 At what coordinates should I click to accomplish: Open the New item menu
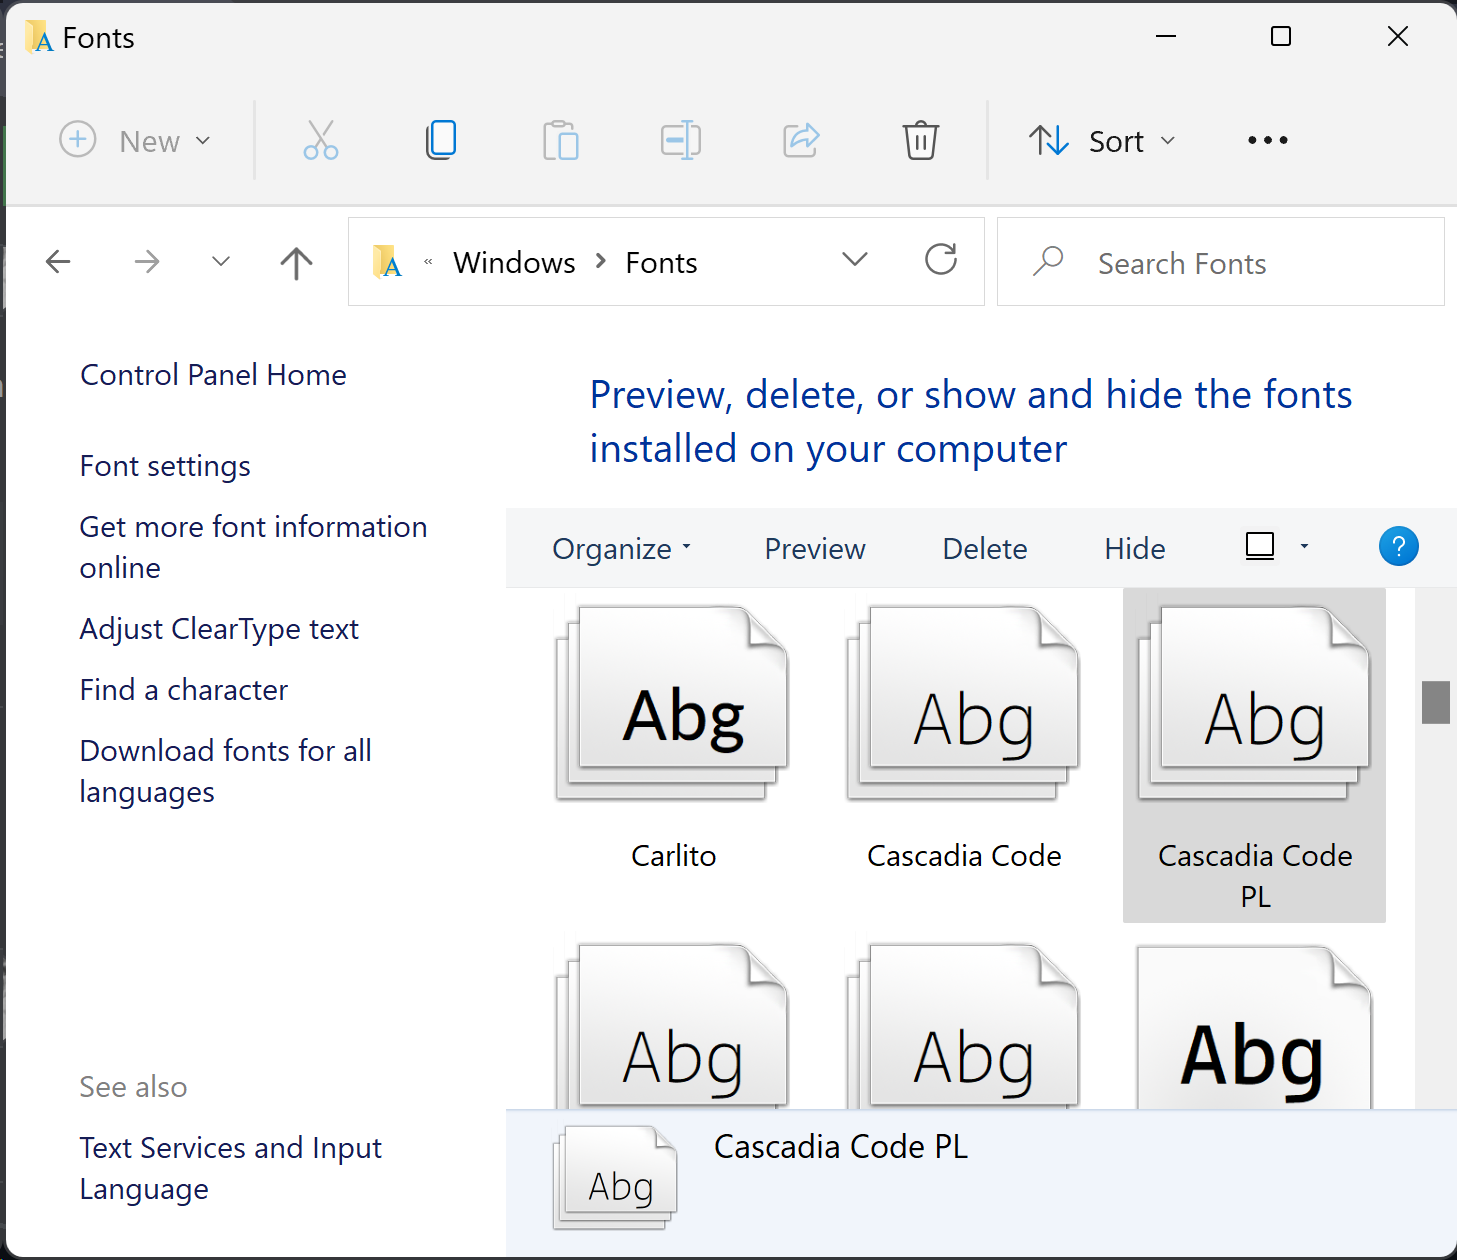click(x=136, y=140)
